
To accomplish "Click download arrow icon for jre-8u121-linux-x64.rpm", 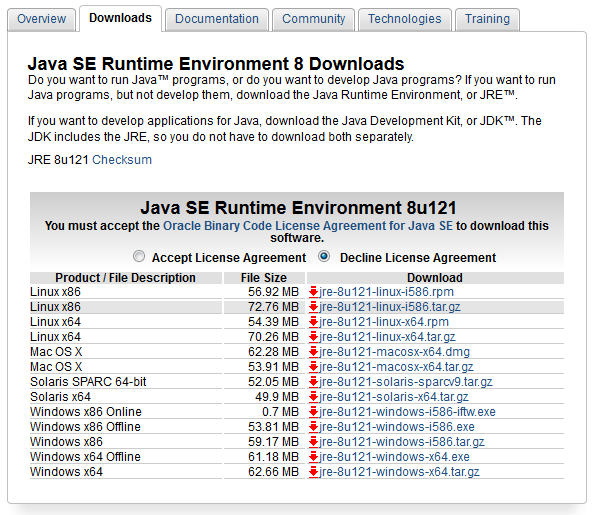I will (313, 322).
